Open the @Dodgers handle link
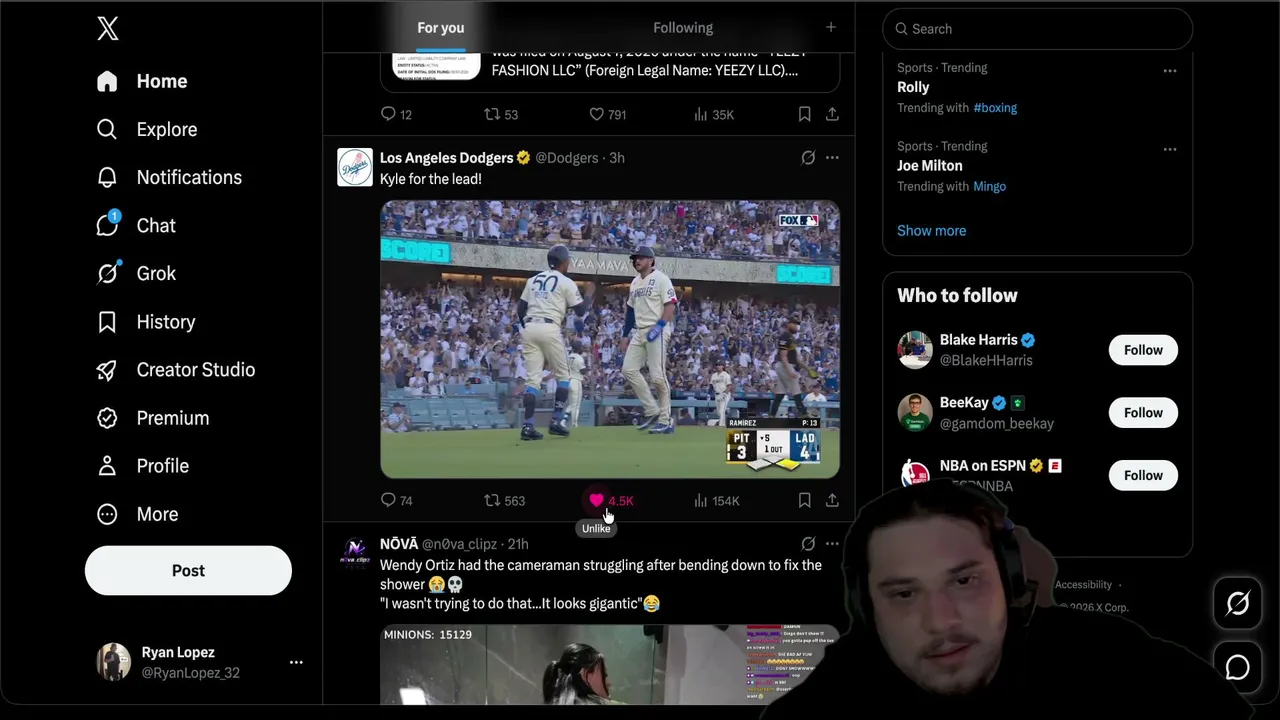This screenshot has height=720, width=1280. coord(567,158)
